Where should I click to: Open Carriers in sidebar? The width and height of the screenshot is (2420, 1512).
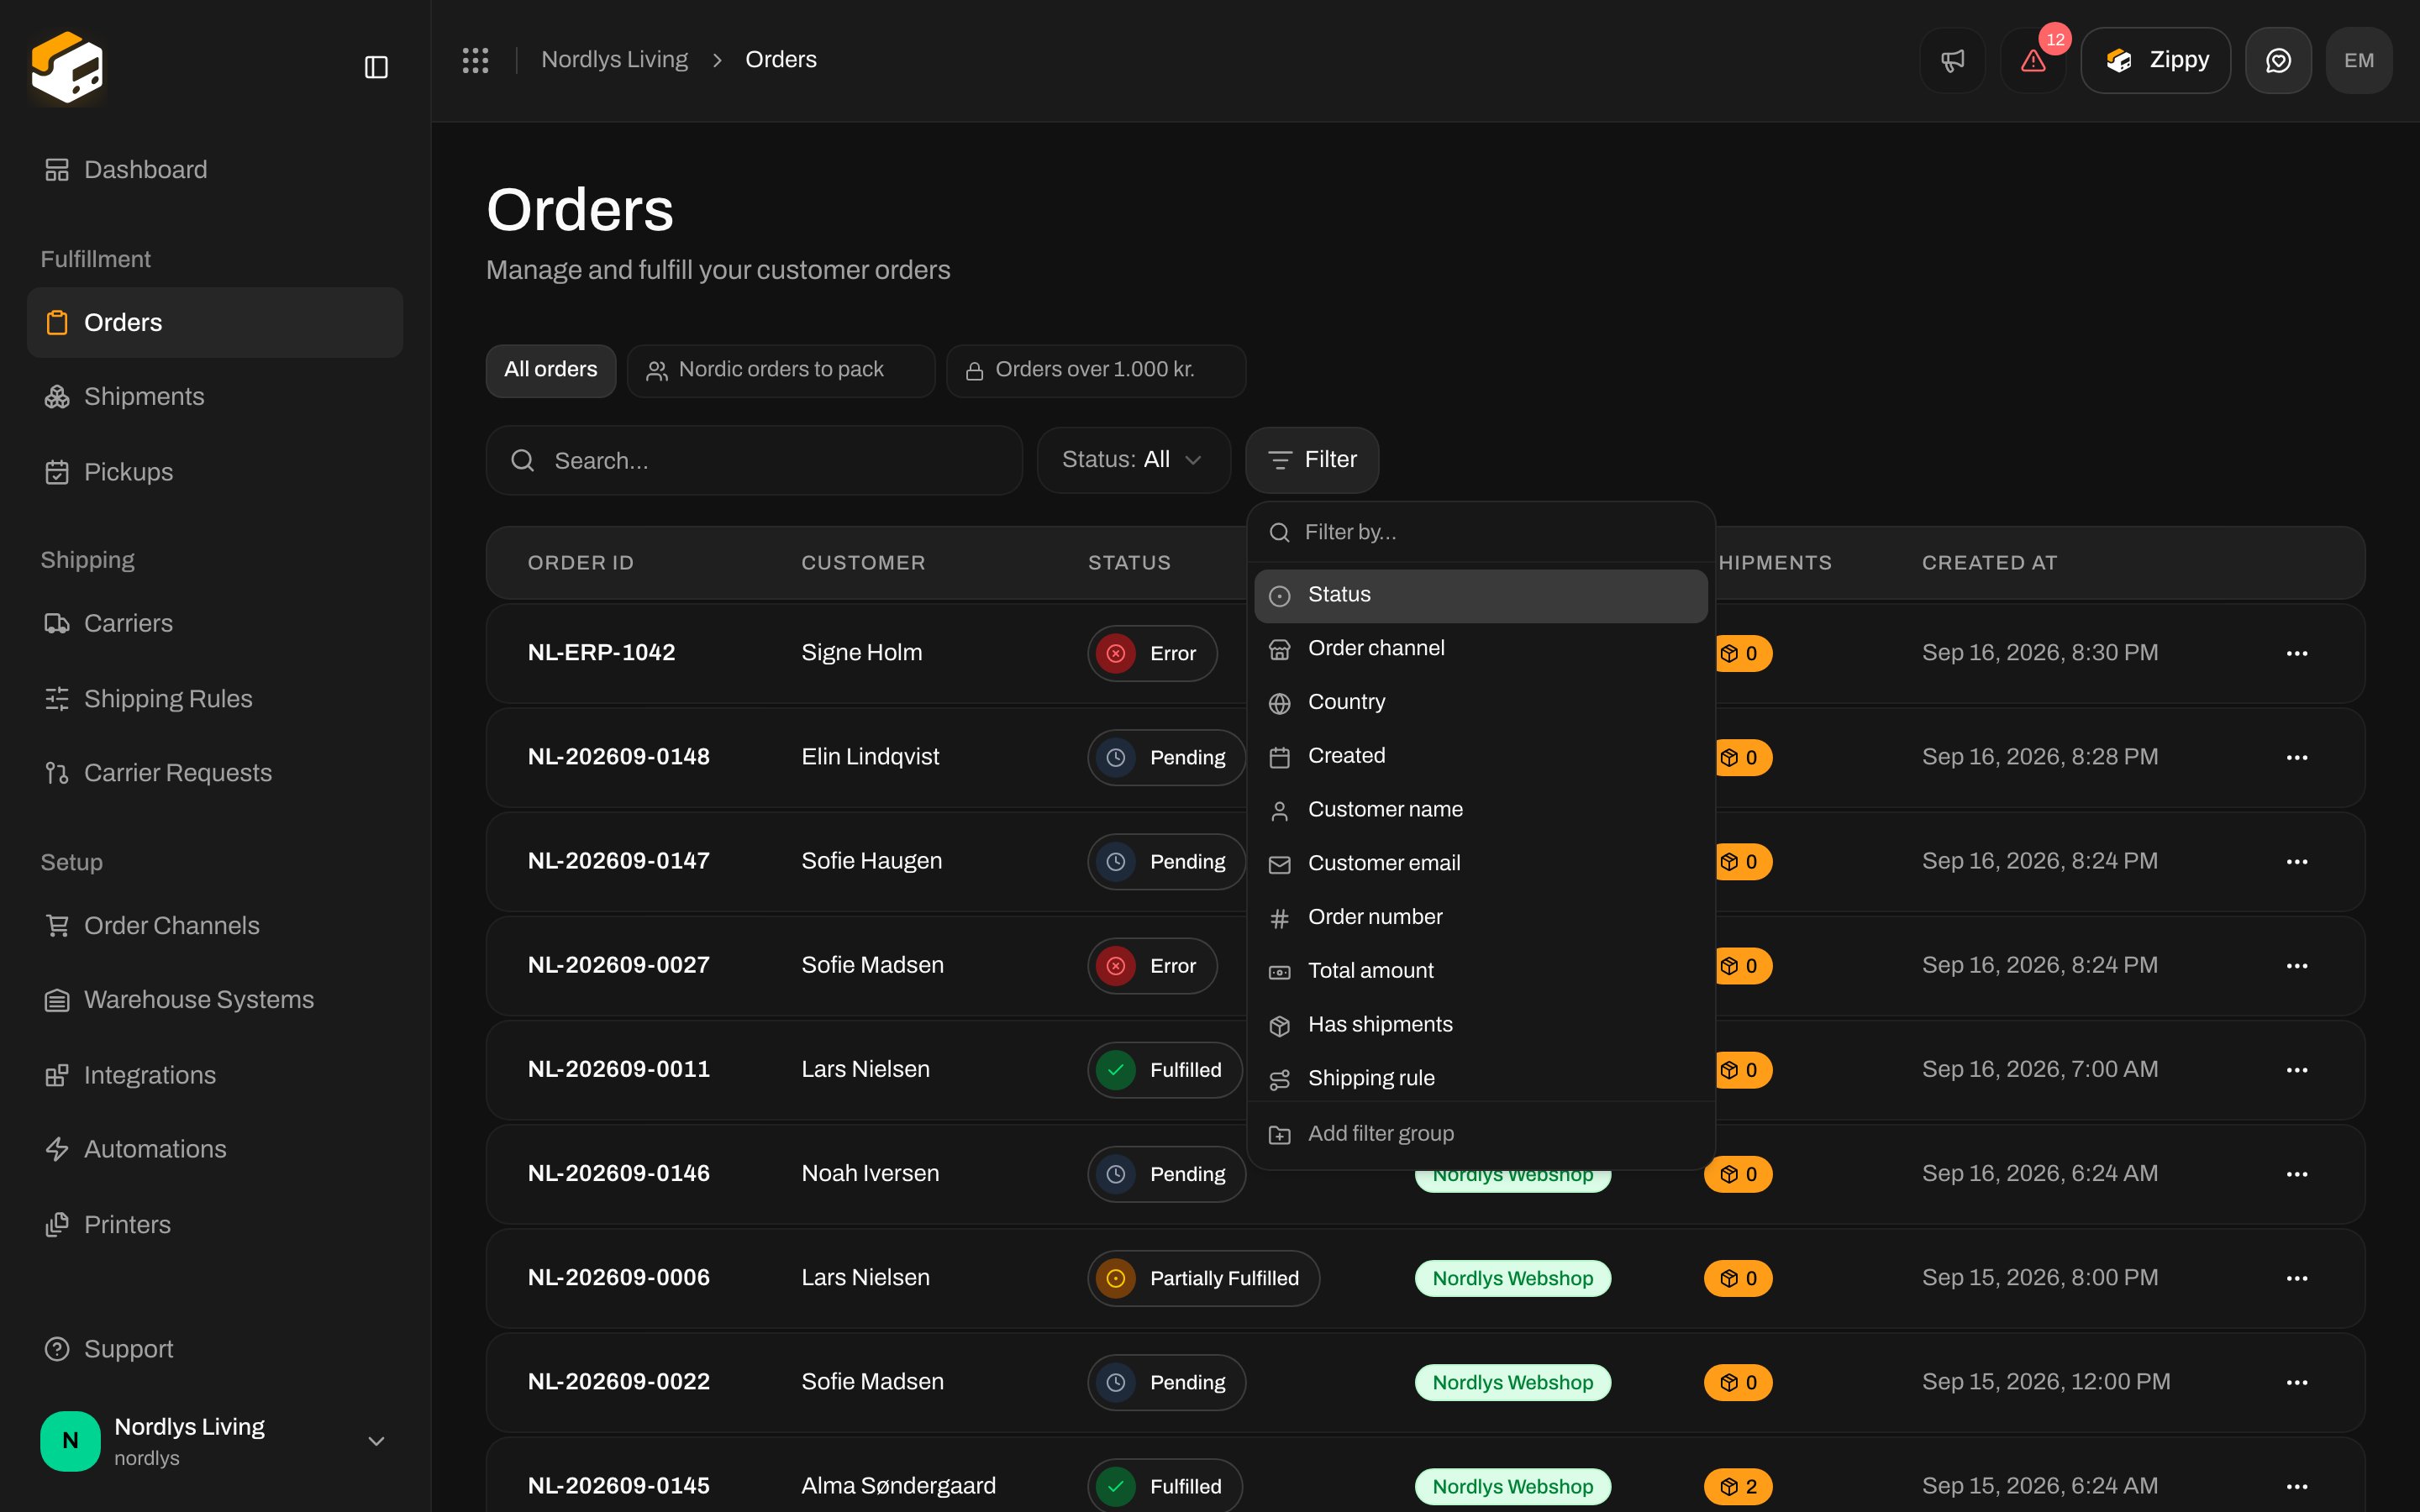(215, 623)
